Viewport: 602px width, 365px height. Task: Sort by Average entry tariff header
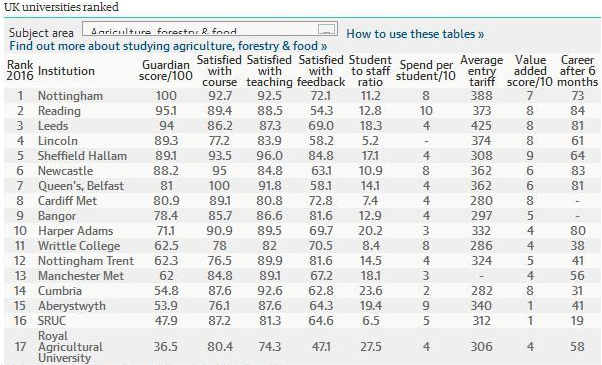481,71
